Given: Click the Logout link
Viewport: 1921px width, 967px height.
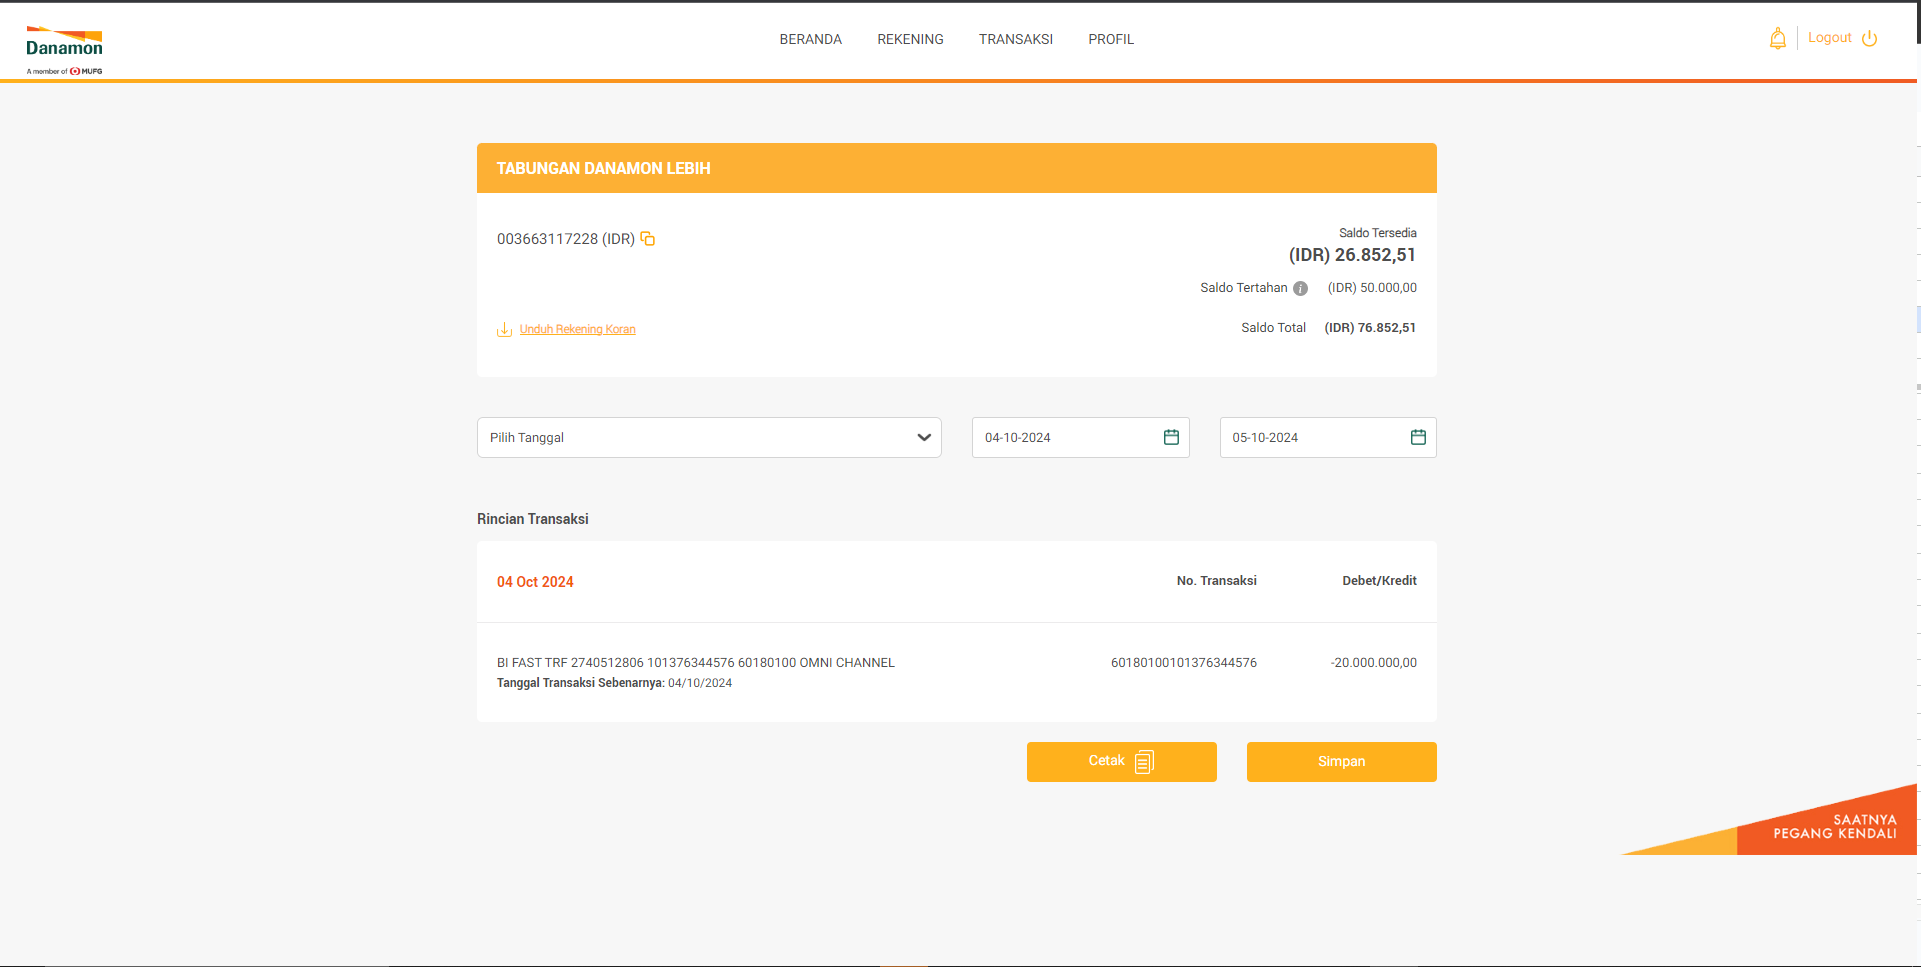Looking at the screenshot, I should [x=1829, y=38].
